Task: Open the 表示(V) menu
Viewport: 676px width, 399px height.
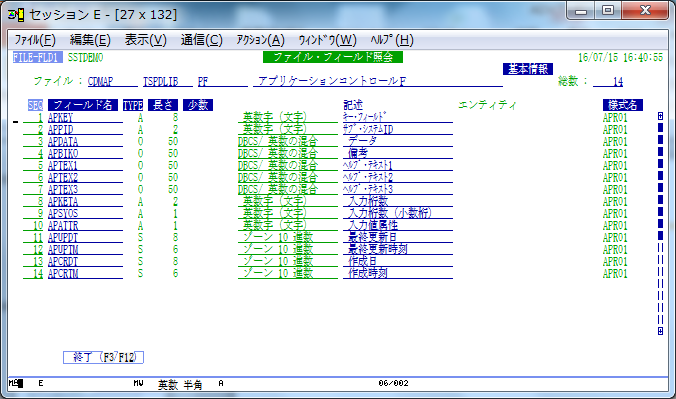Action: coord(145,40)
